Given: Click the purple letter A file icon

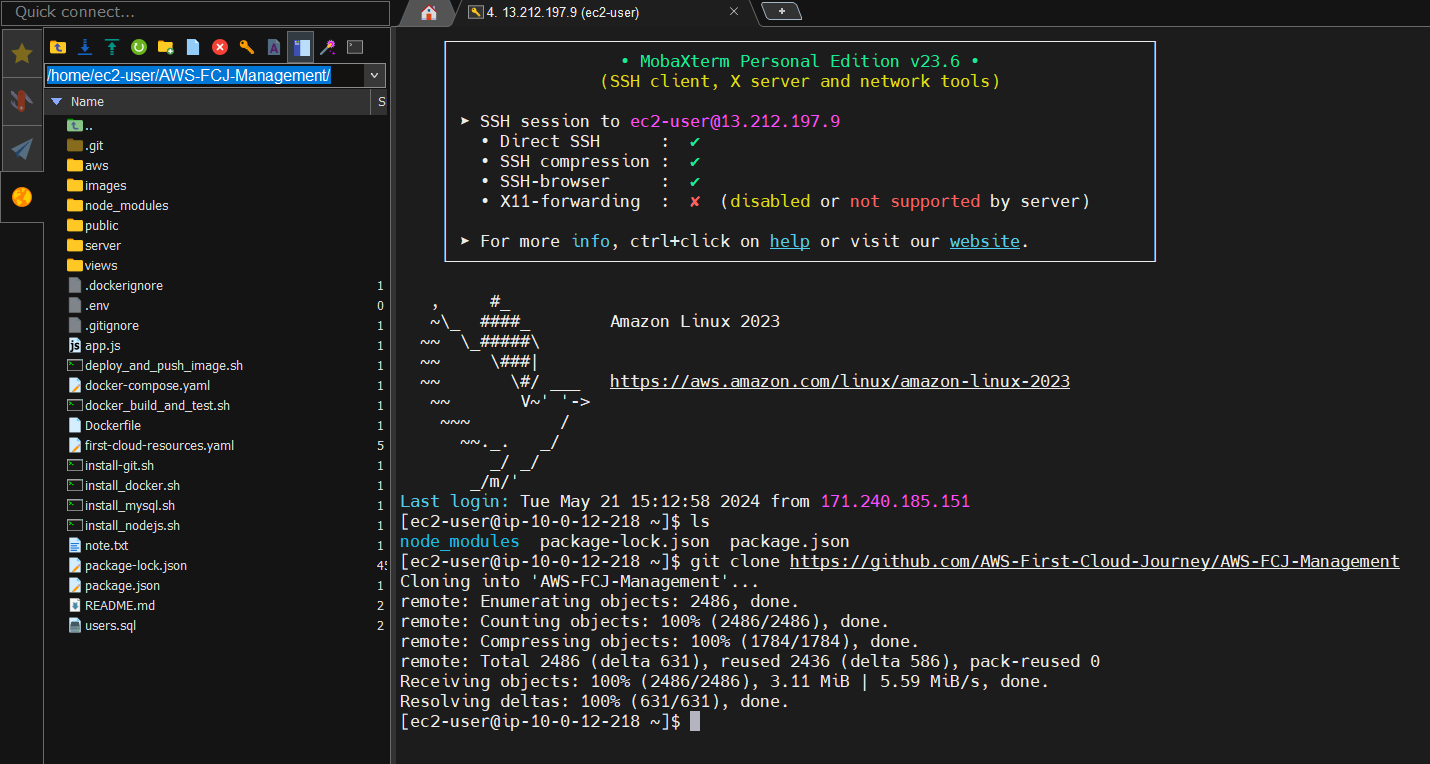Looking at the screenshot, I should pos(274,47).
